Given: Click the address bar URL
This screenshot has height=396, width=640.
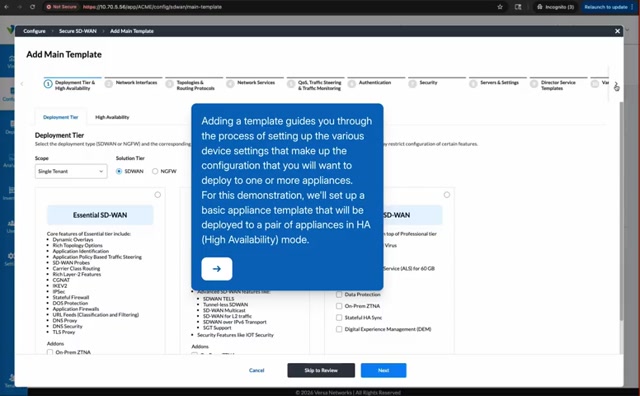Looking at the screenshot, I should coord(152,7).
